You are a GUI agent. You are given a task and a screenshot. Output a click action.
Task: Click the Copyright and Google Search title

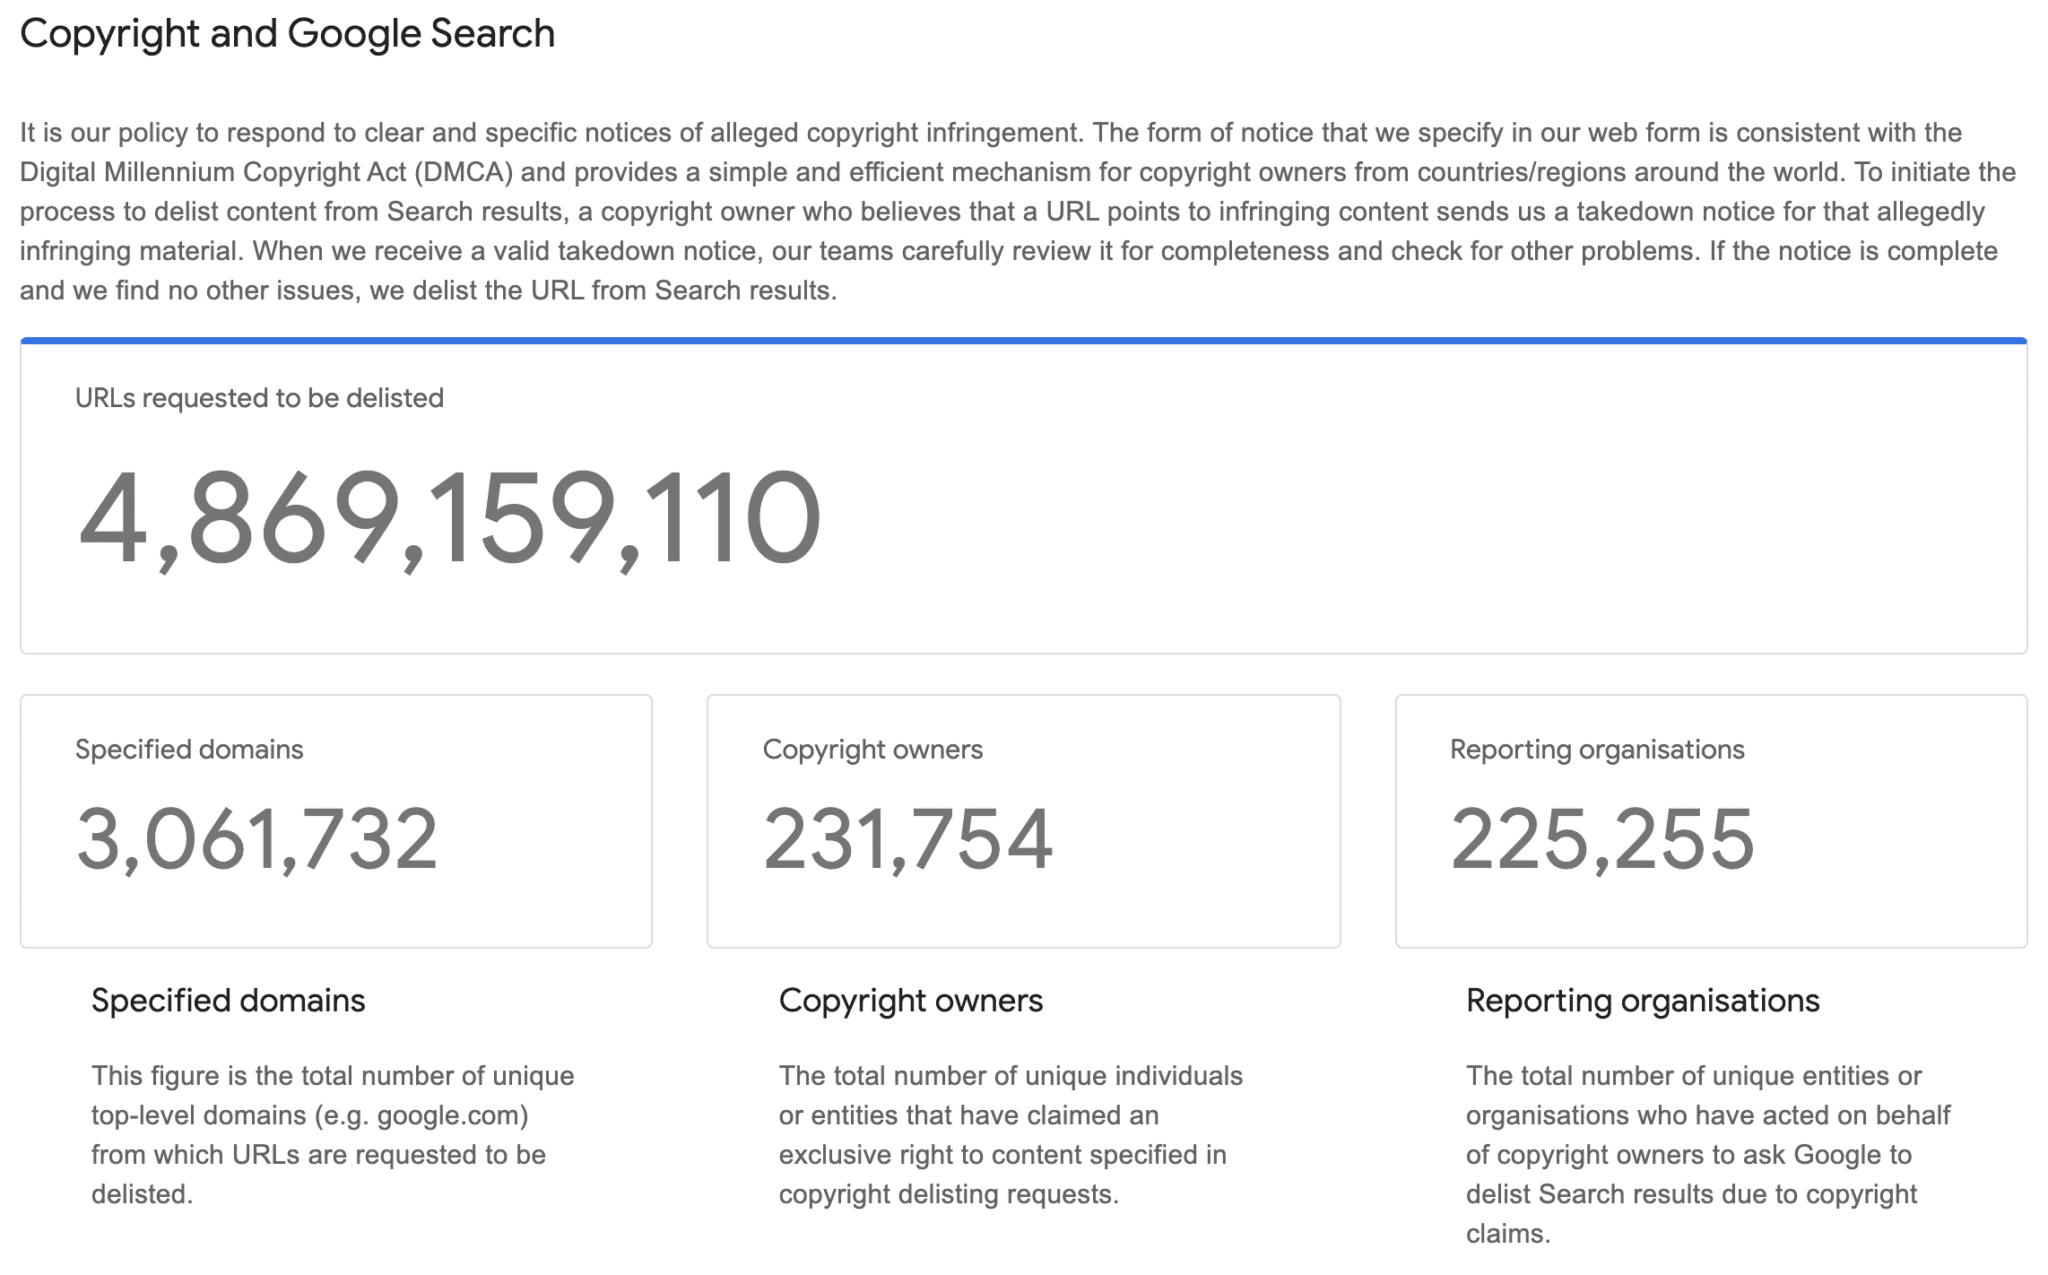pyautogui.click(x=287, y=34)
